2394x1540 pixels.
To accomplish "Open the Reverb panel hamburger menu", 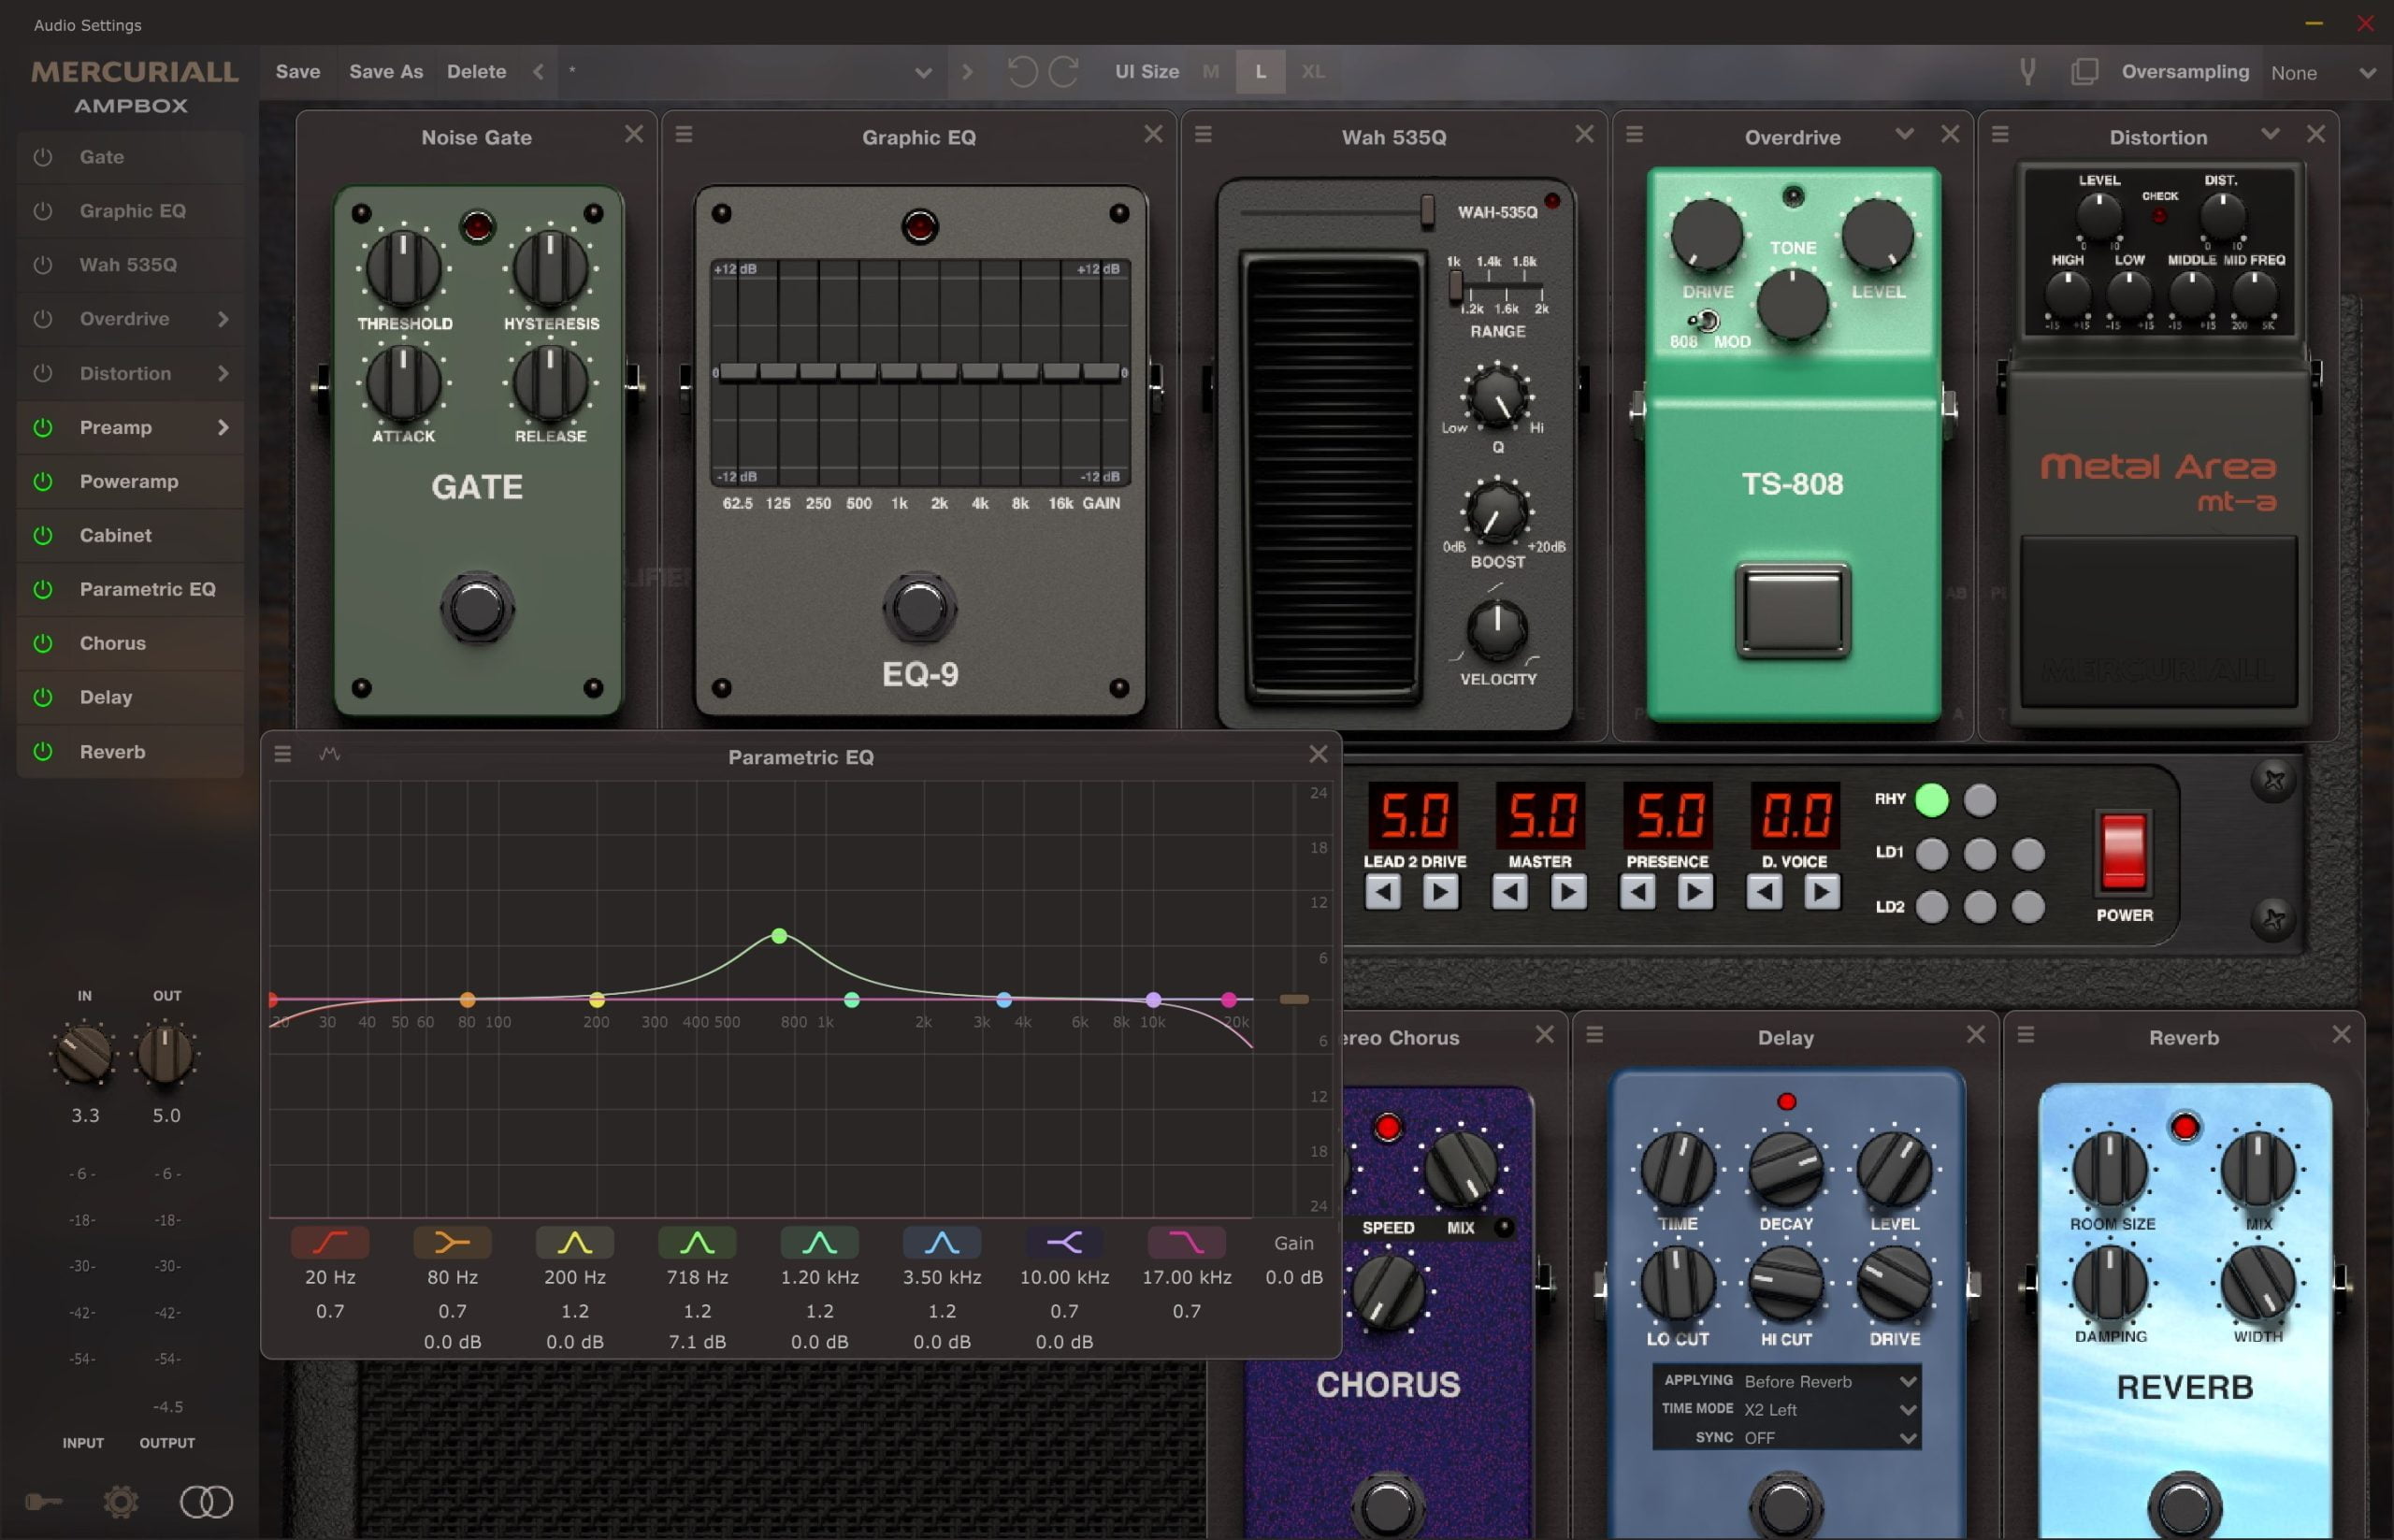I will [x=2026, y=1035].
